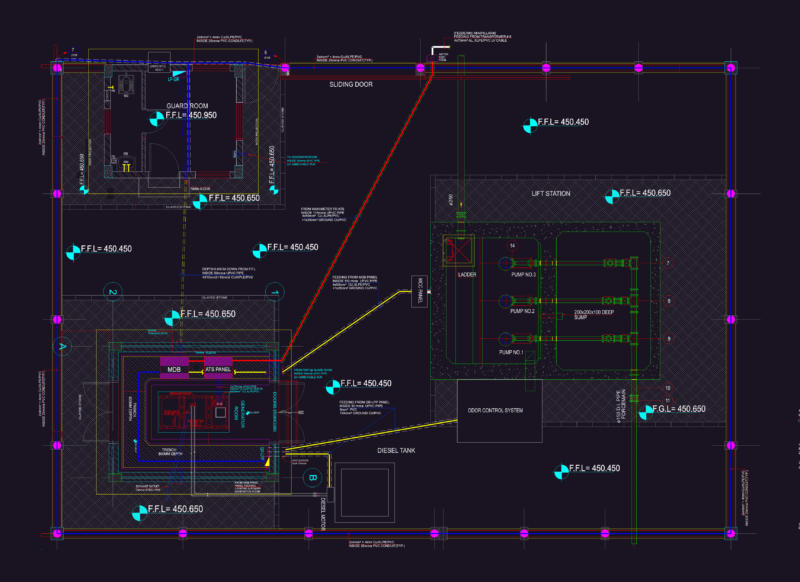Click F.F.L= 450.450 right of generator room
Screen dimensions: 800x582
click(366, 383)
